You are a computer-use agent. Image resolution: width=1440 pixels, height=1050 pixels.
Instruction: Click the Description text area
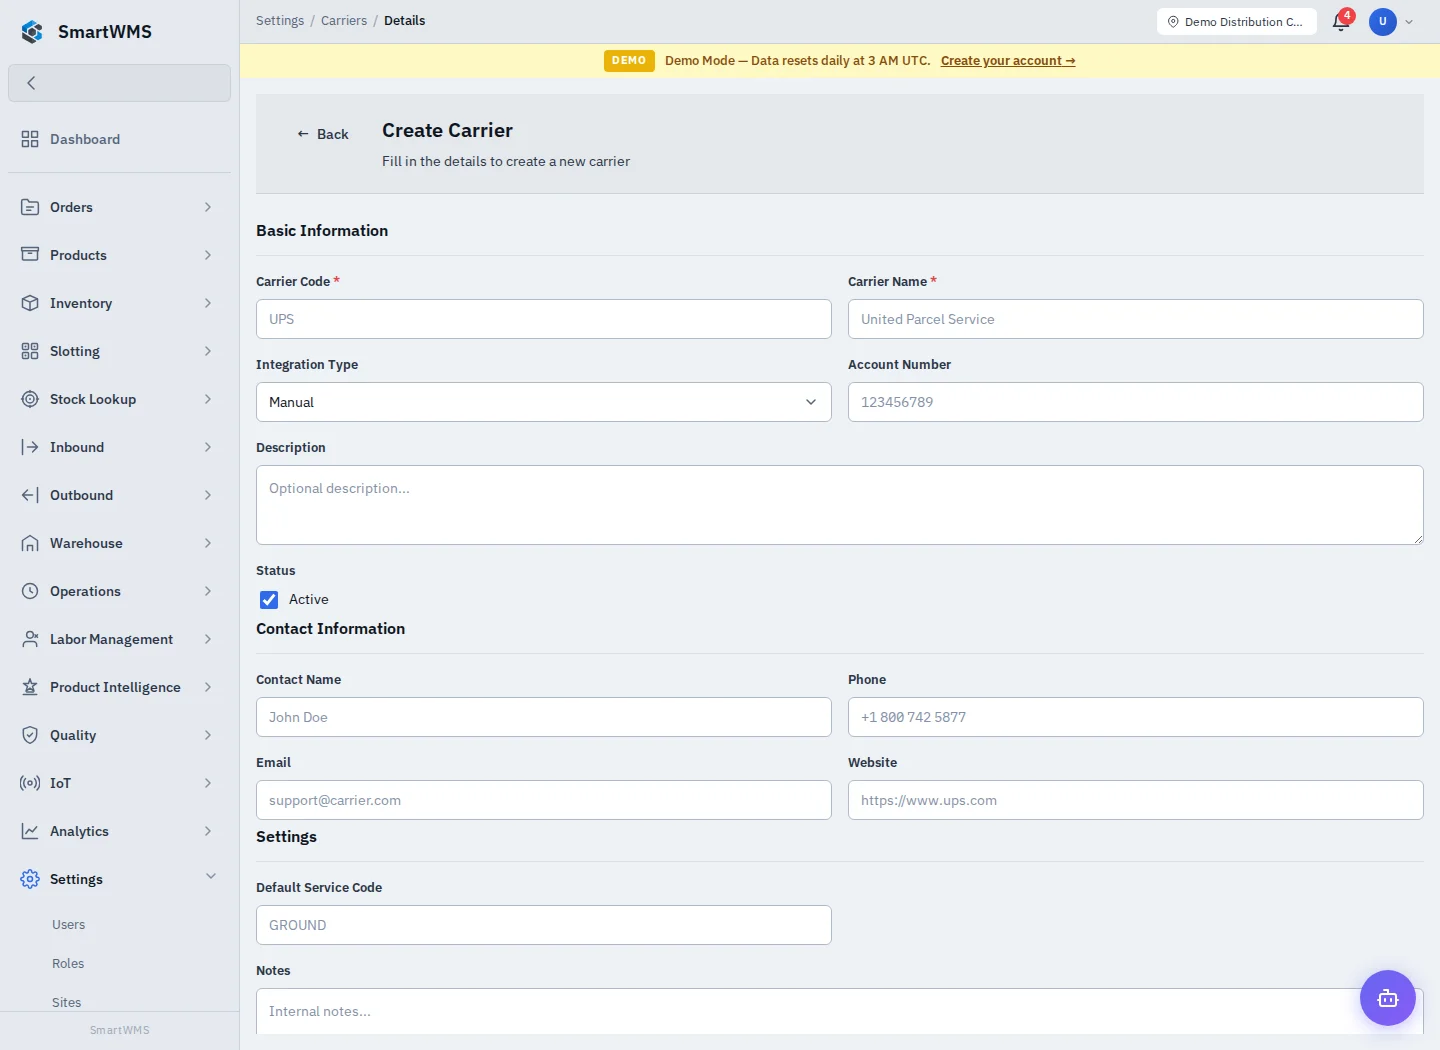pos(840,505)
